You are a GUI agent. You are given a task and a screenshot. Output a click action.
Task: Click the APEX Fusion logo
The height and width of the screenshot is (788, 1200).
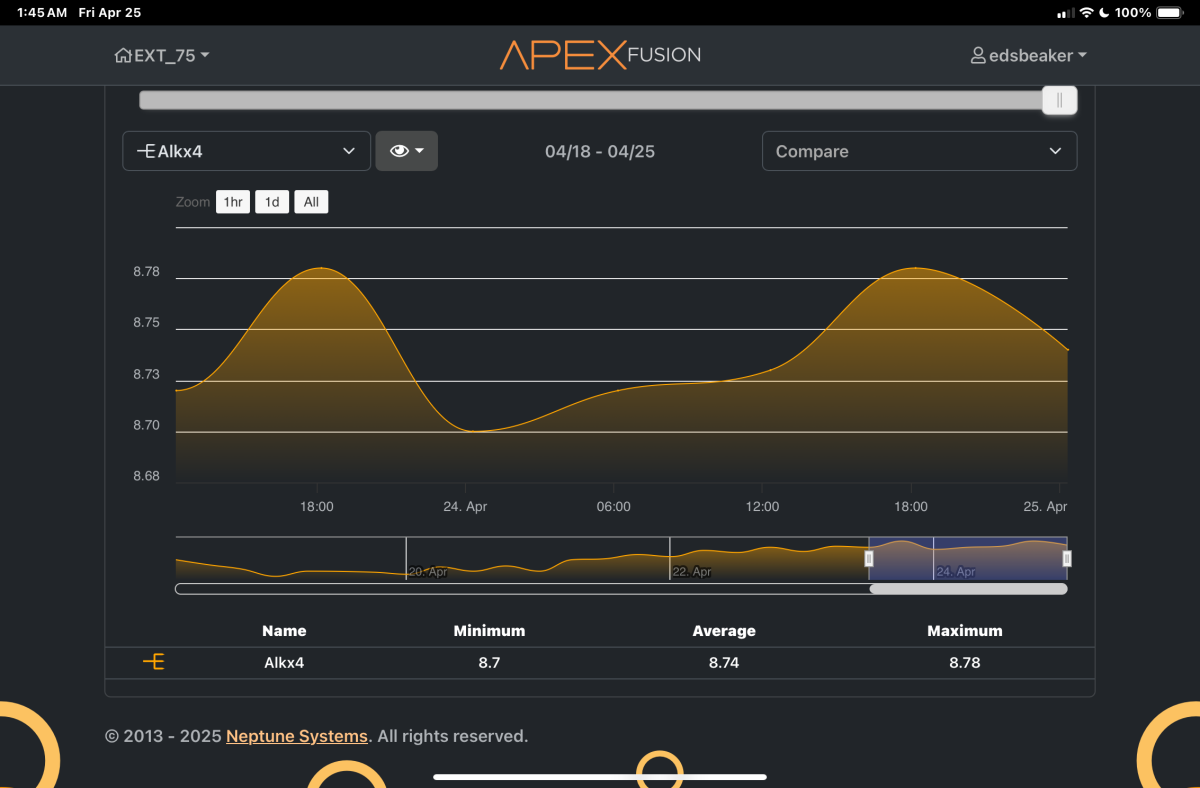[600, 55]
